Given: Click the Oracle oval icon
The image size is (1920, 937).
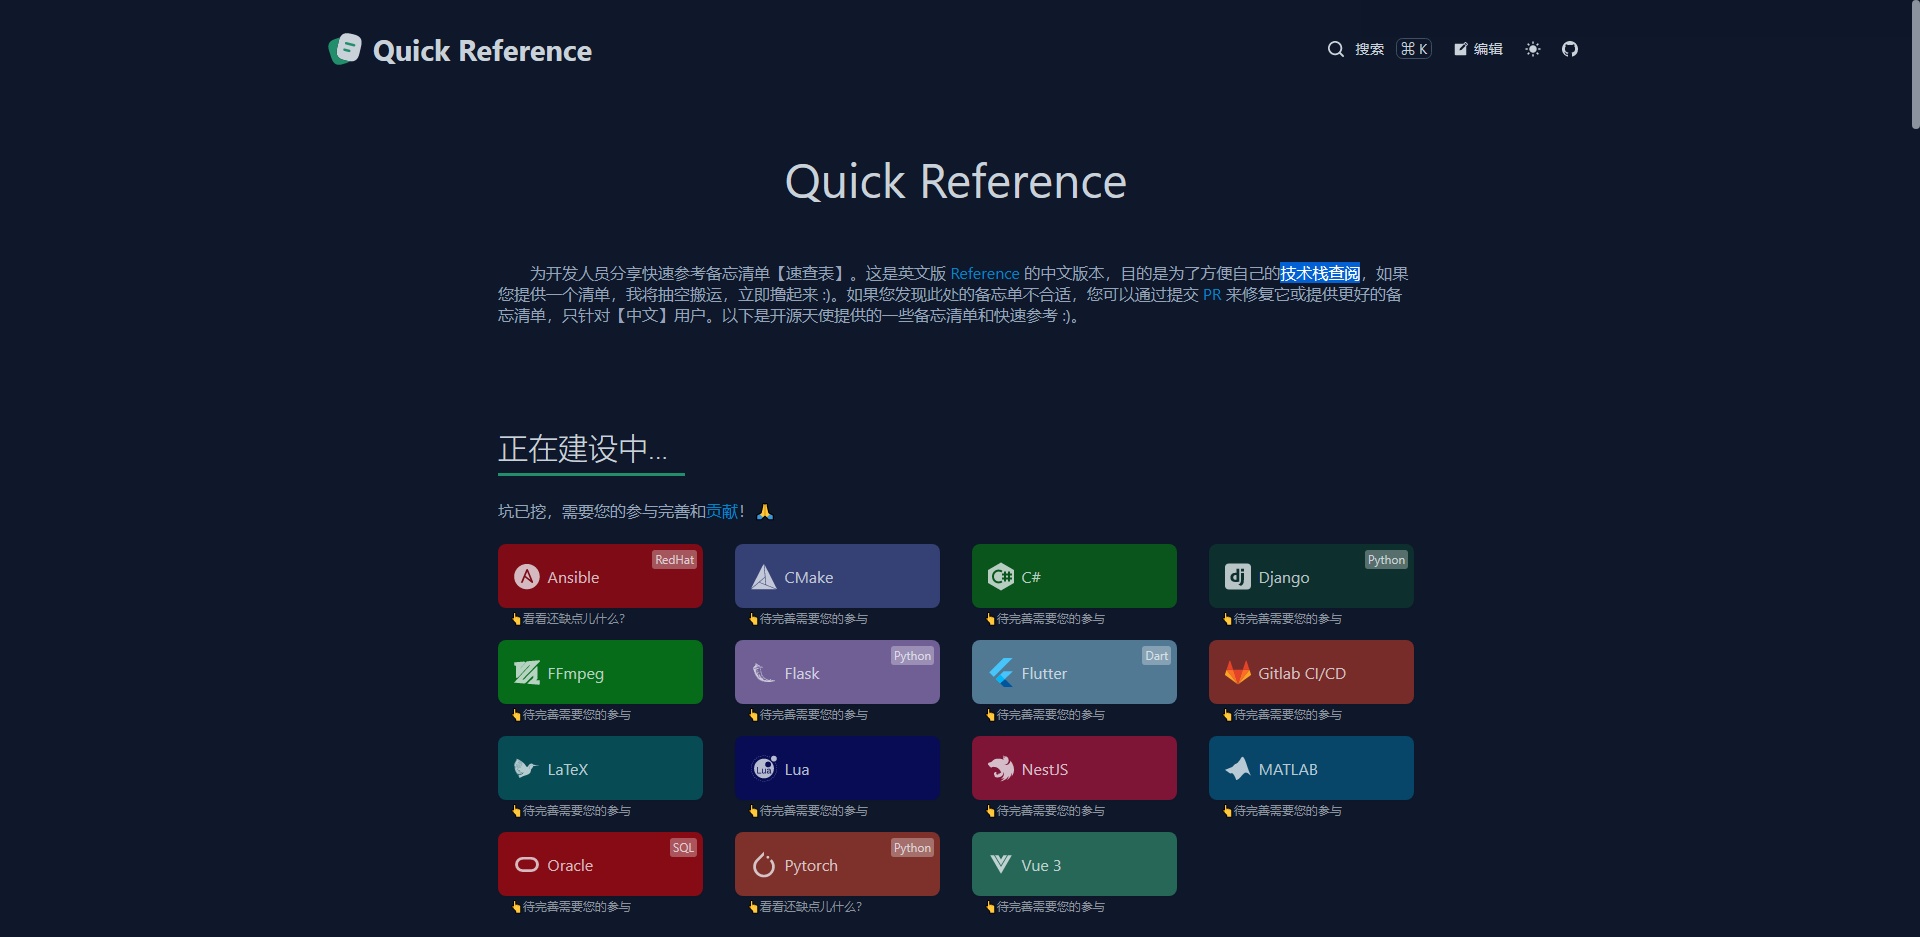Looking at the screenshot, I should click(x=527, y=865).
